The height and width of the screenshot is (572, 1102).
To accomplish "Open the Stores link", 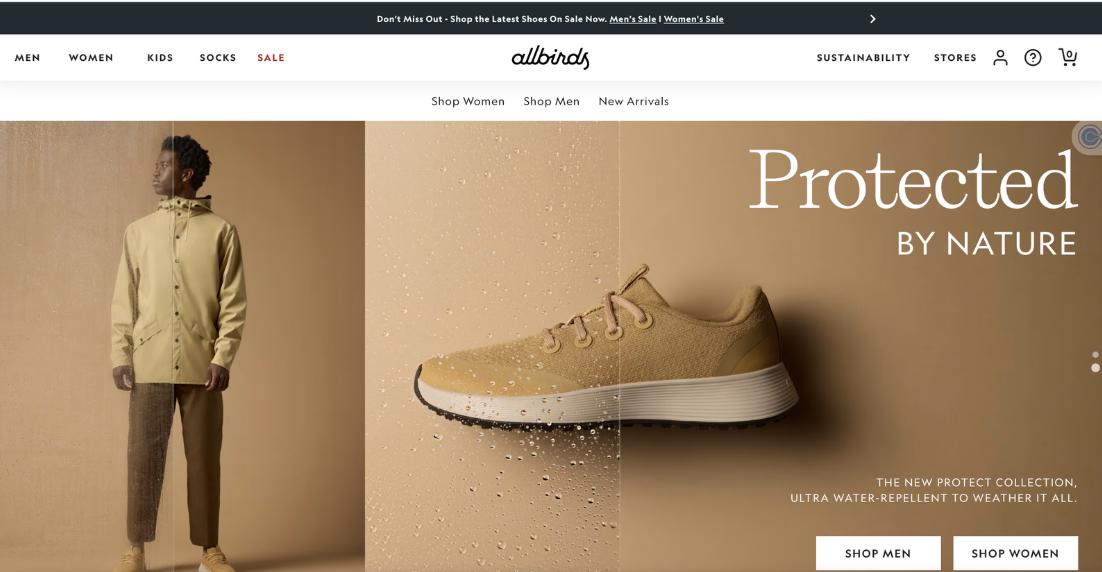I will [x=955, y=58].
